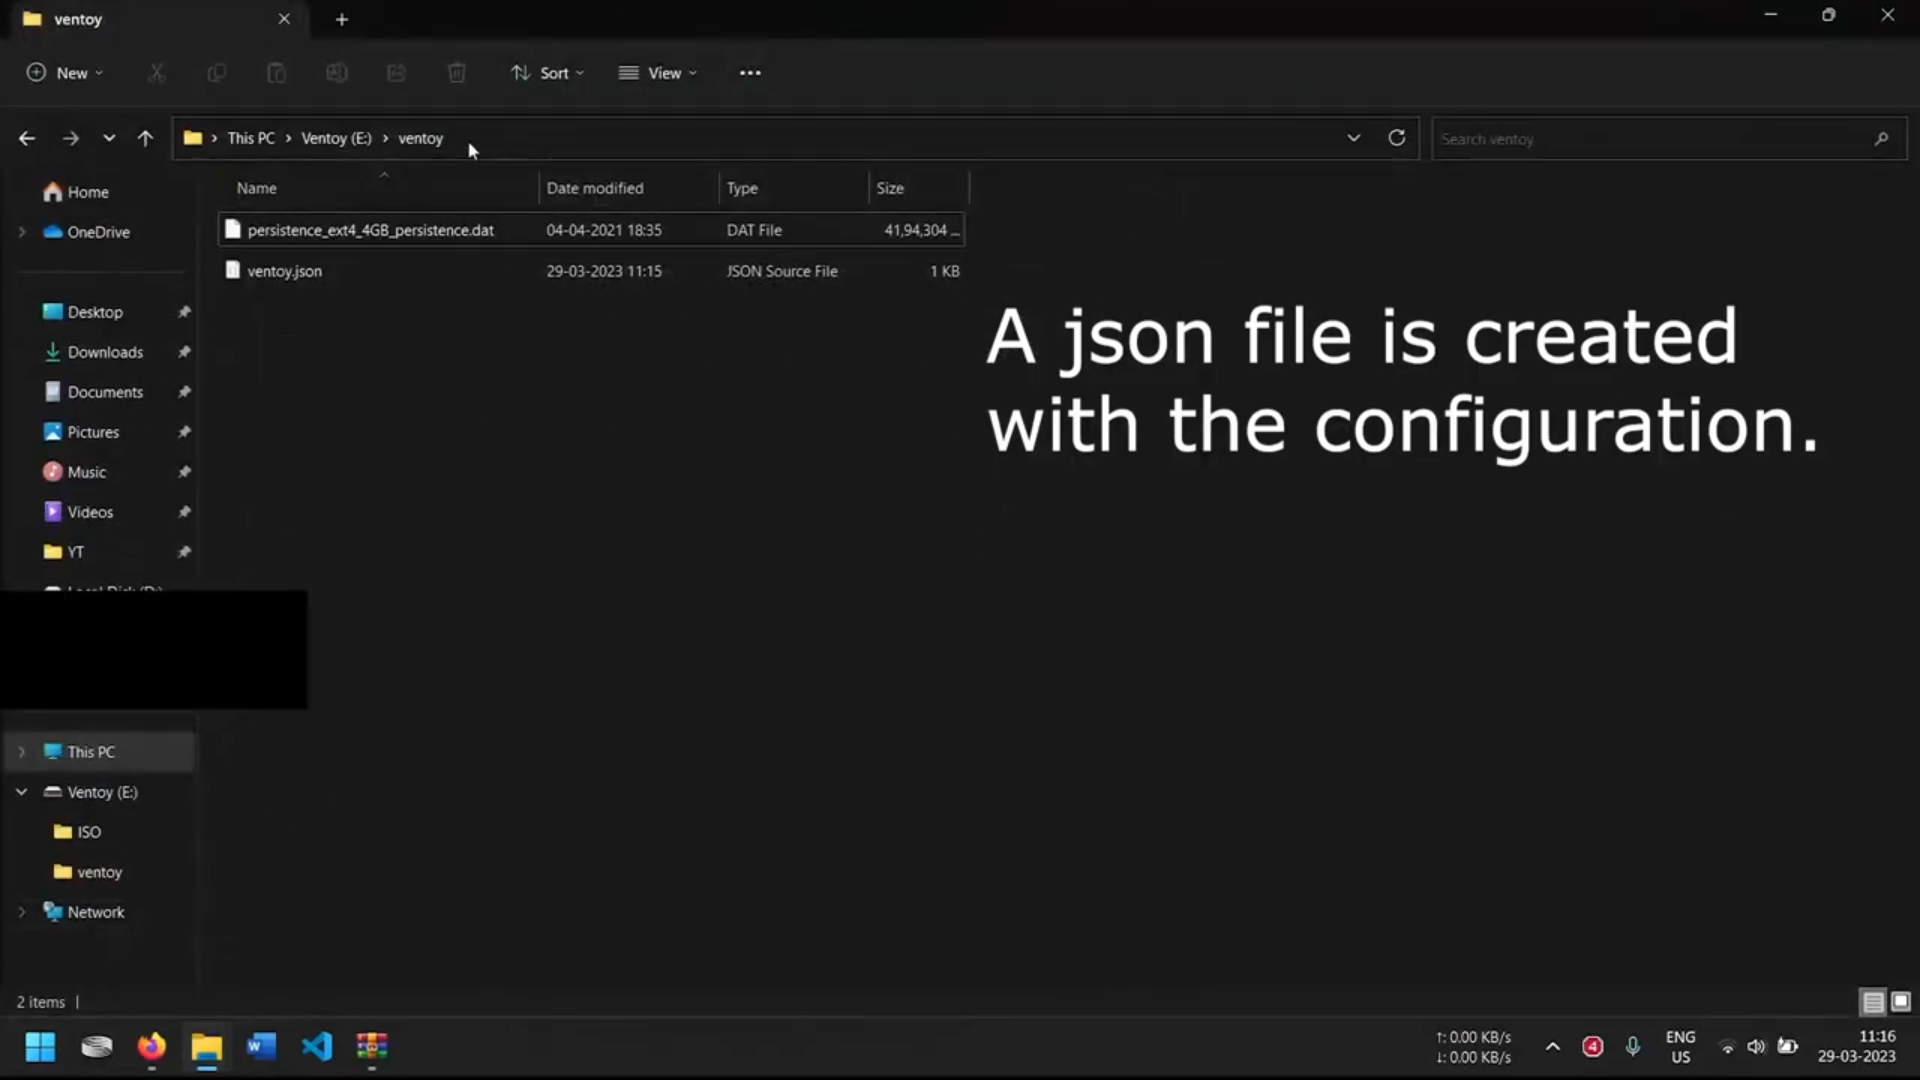Image resolution: width=1920 pixels, height=1080 pixels.
Task: Copy the selected file
Action: 217,72
